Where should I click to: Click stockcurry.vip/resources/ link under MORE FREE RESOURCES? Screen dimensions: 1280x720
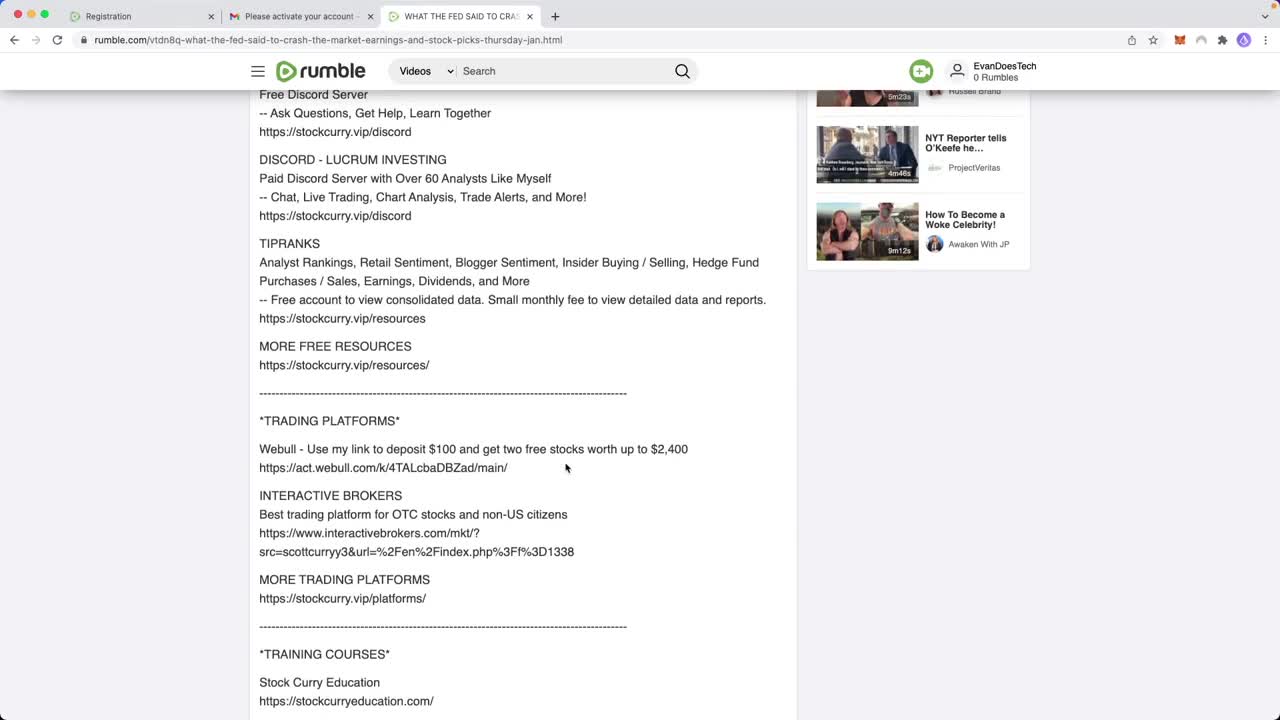coord(344,366)
